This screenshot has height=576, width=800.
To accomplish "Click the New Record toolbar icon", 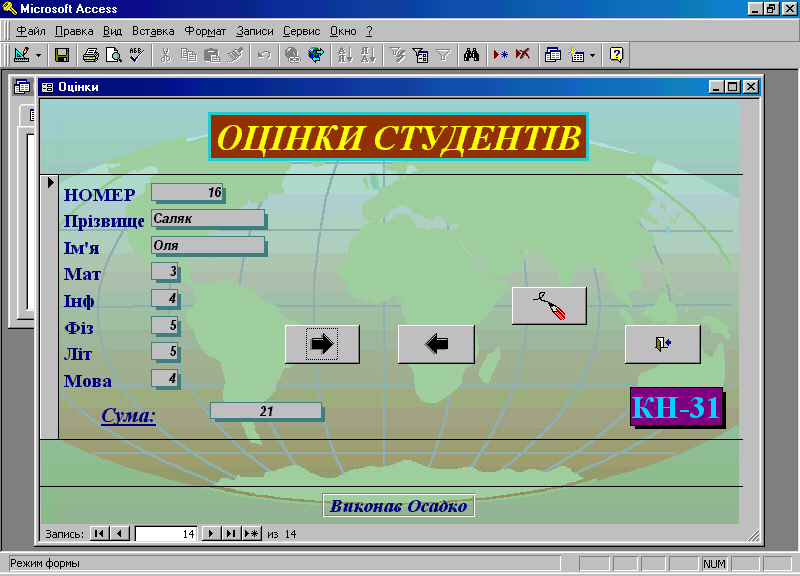I will pos(501,55).
